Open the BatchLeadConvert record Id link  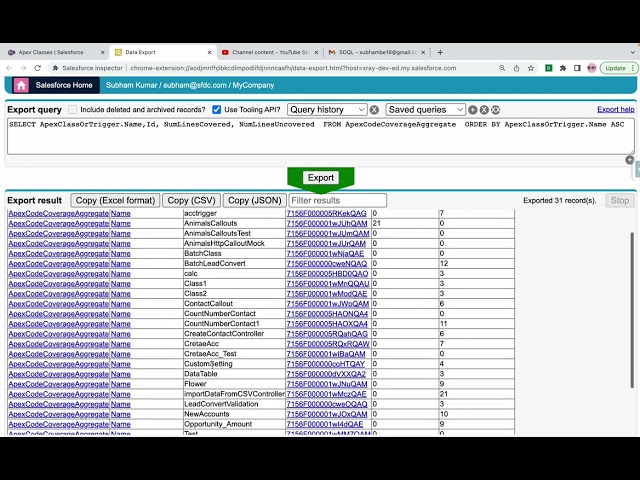[x=327, y=264]
